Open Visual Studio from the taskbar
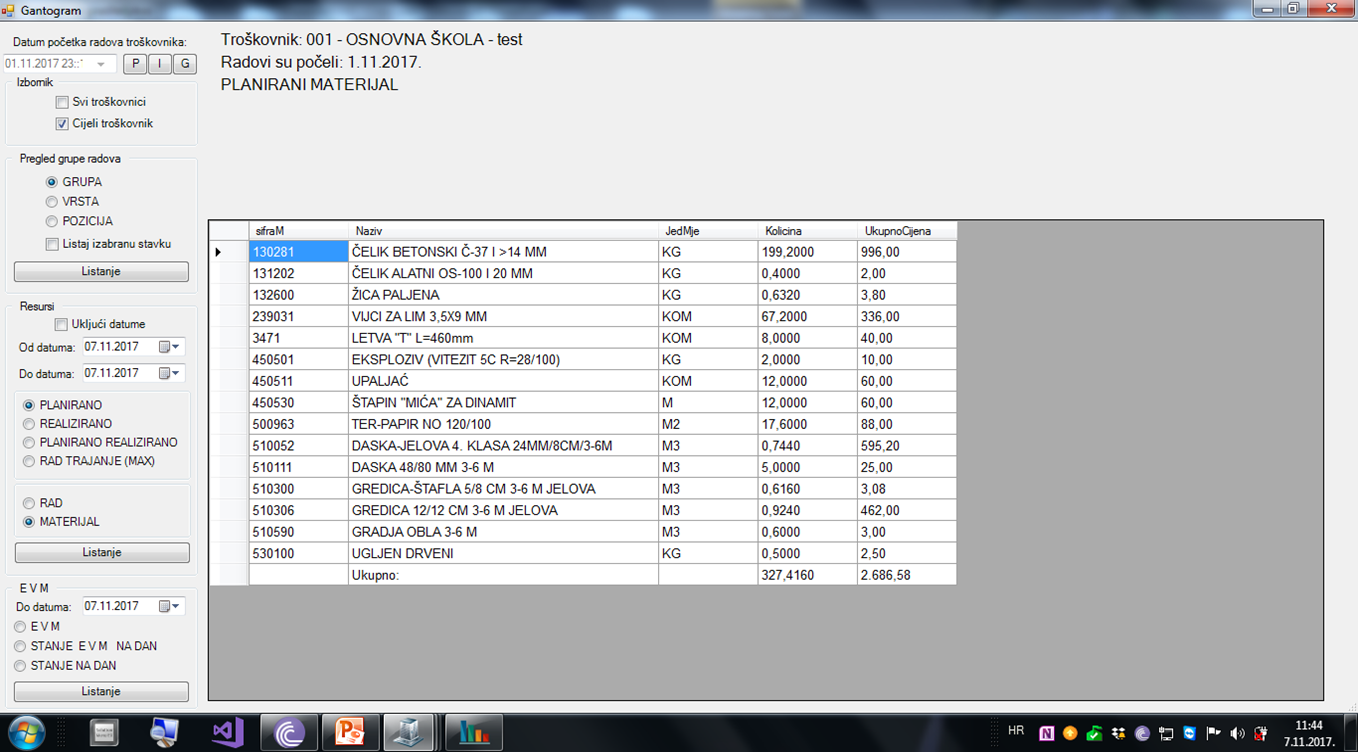Image resolution: width=1358 pixels, height=752 pixels. point(228,733)
